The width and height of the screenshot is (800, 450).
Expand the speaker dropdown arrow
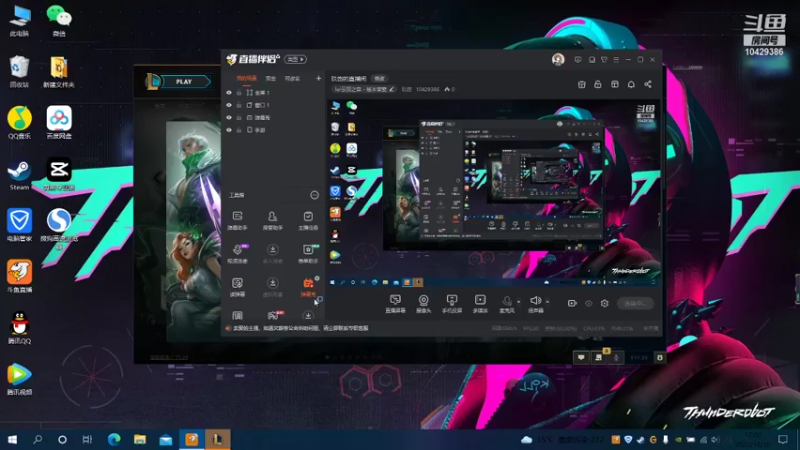pyautogui.click(x=547, y=302)
